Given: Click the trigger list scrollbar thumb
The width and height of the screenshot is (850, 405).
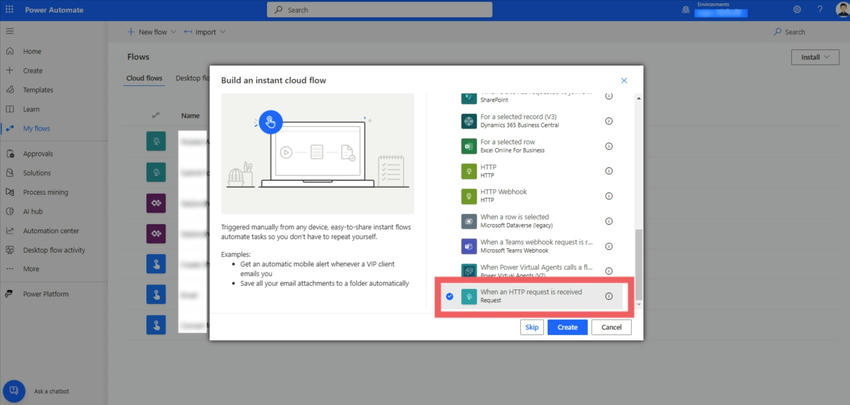Looking at the screenshot, I should pos(639,263).
